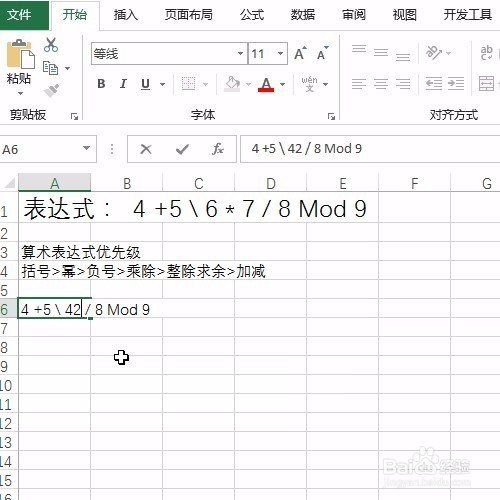Click the Paste clipboard icon

(x=20, y=54)
